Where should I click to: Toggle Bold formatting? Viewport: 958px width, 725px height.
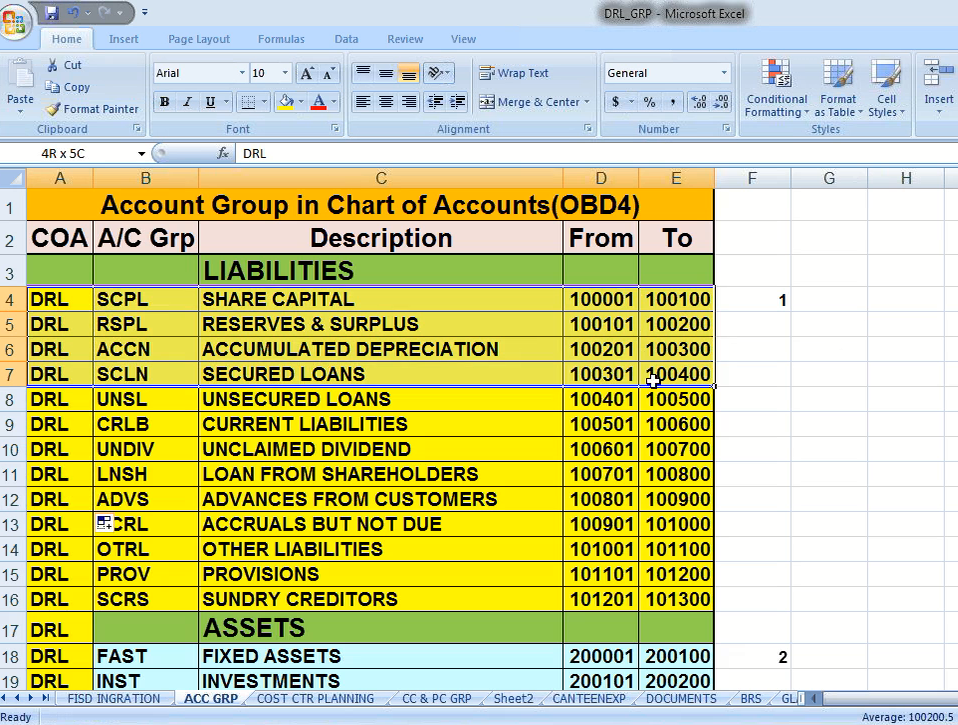click(x=164, y=102)
